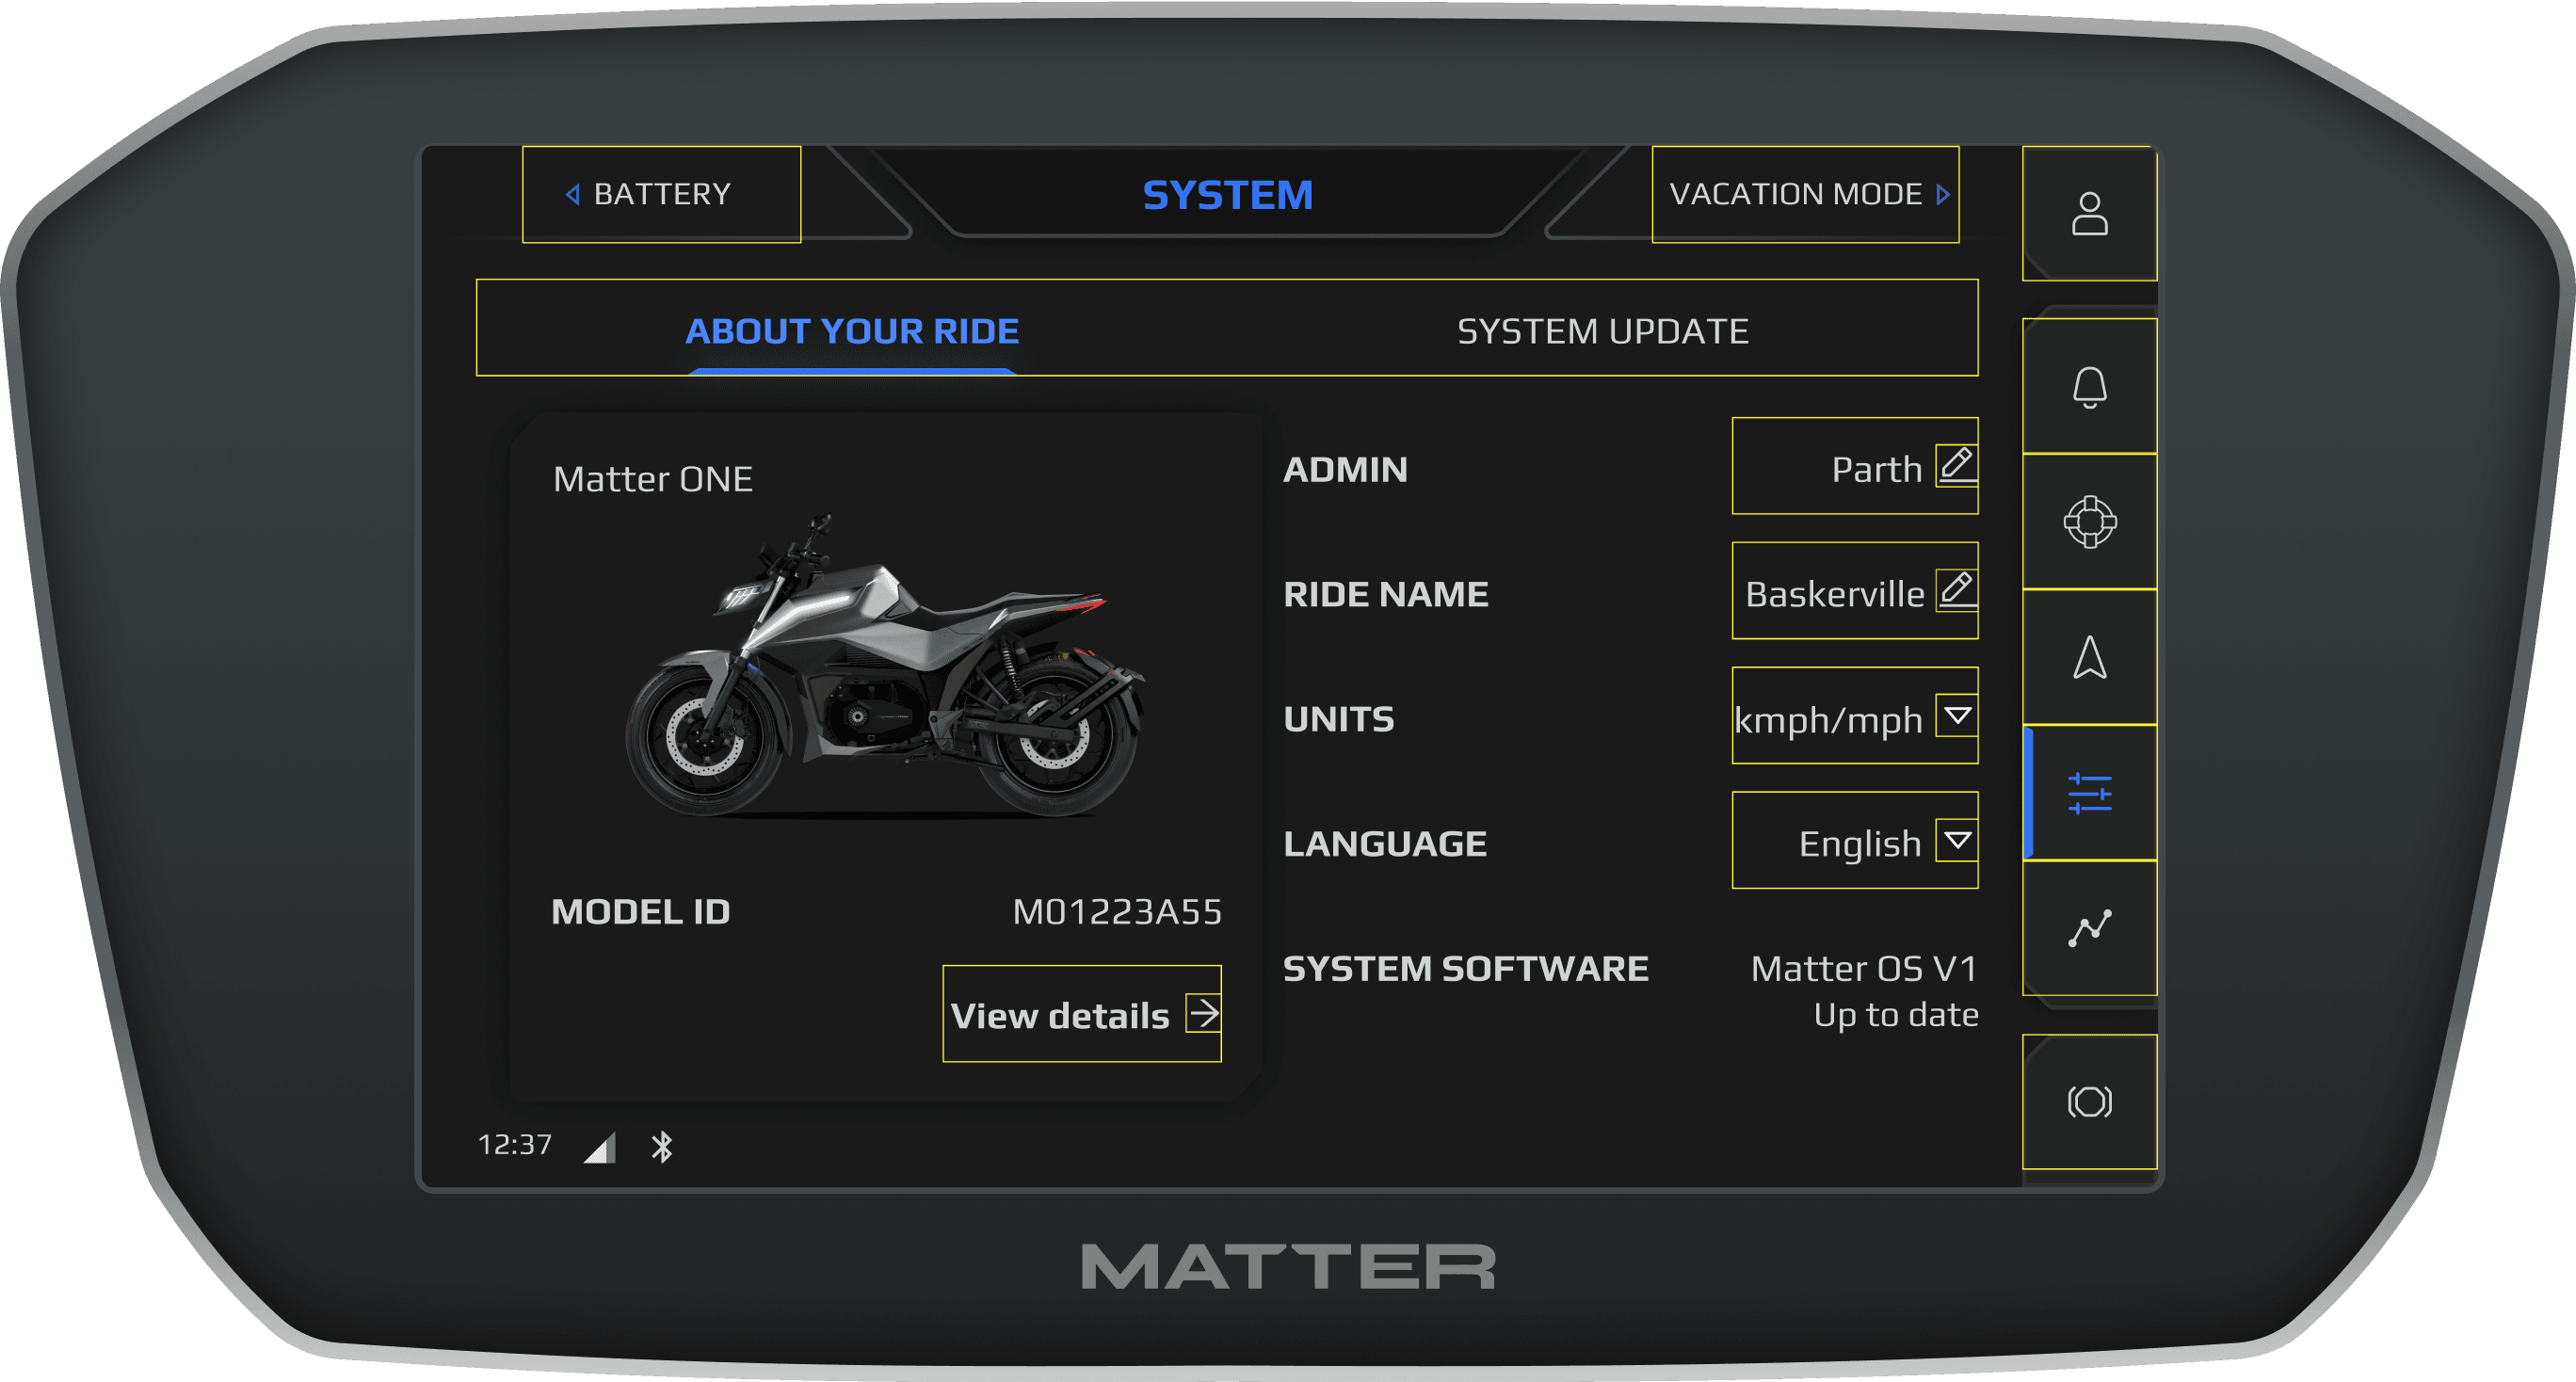Click the Admin name field showing Parth

pos(1855,466)
